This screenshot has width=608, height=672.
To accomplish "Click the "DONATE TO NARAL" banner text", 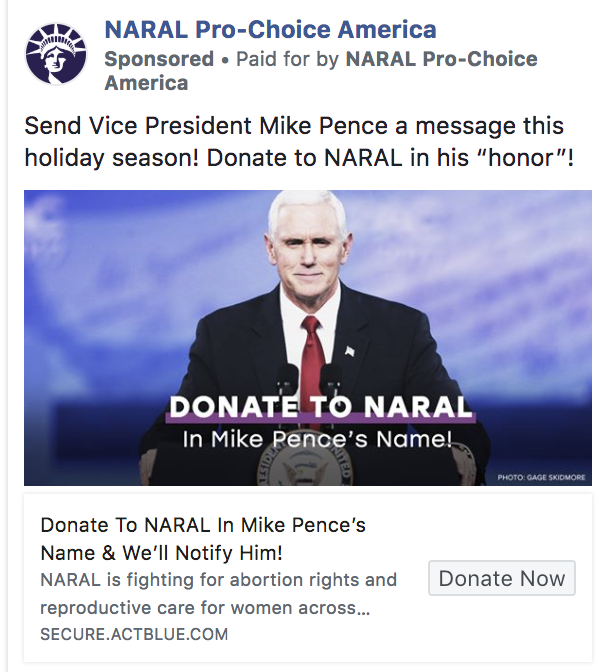I will [320, 406].
